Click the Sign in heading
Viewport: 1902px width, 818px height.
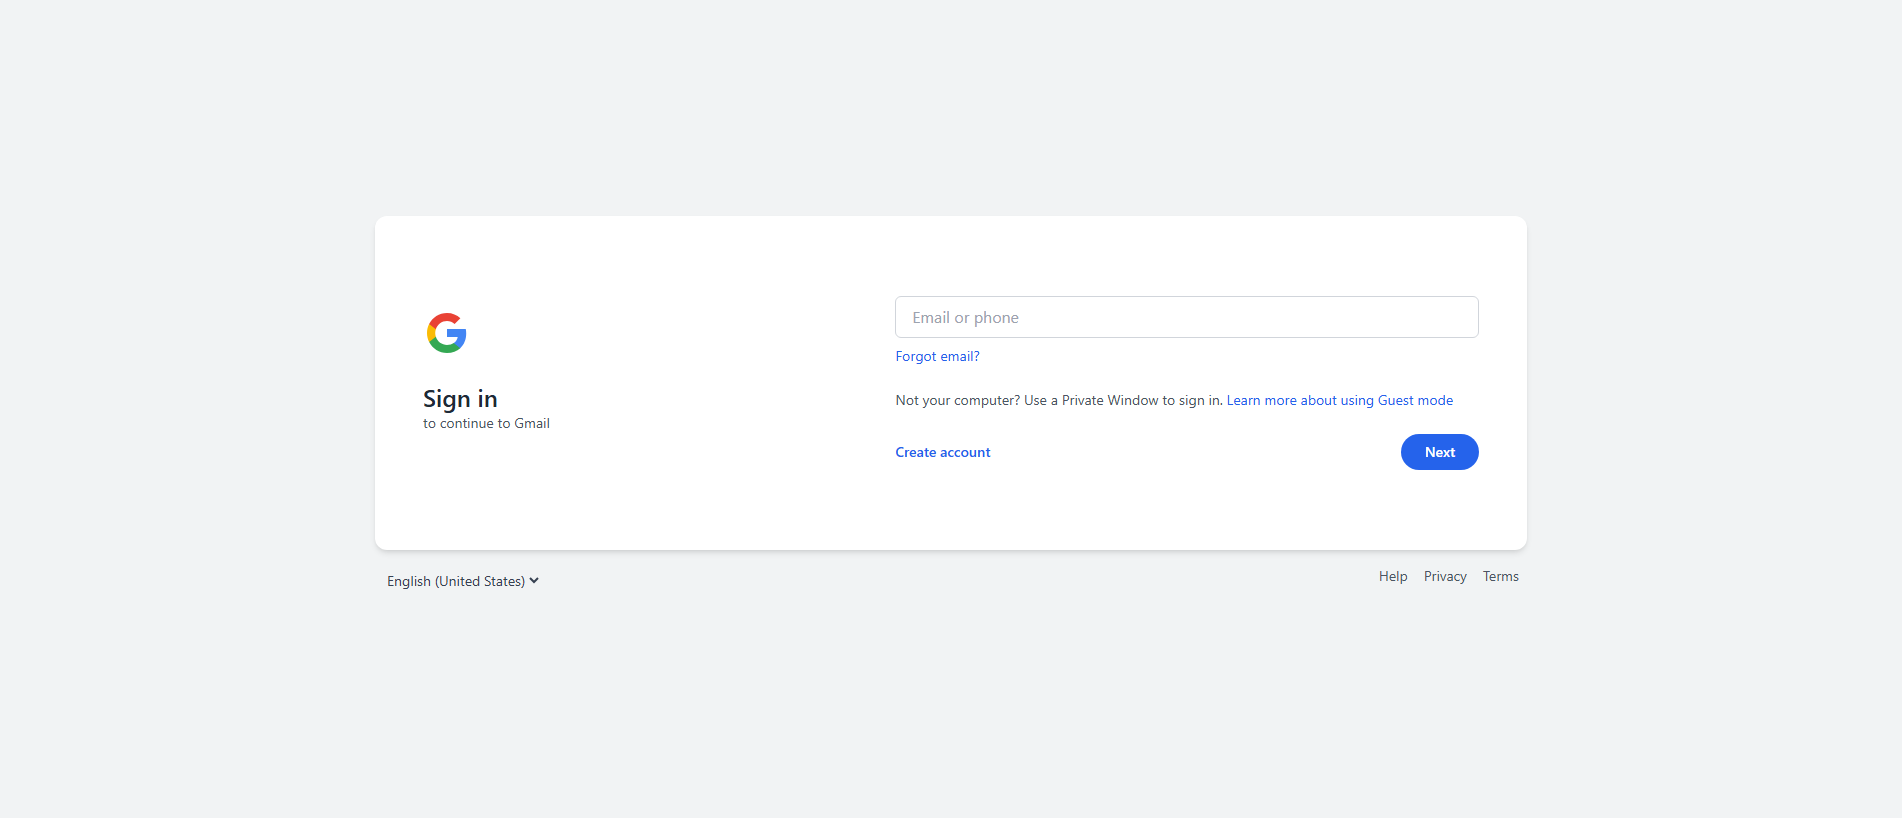[x=460, y=399]
